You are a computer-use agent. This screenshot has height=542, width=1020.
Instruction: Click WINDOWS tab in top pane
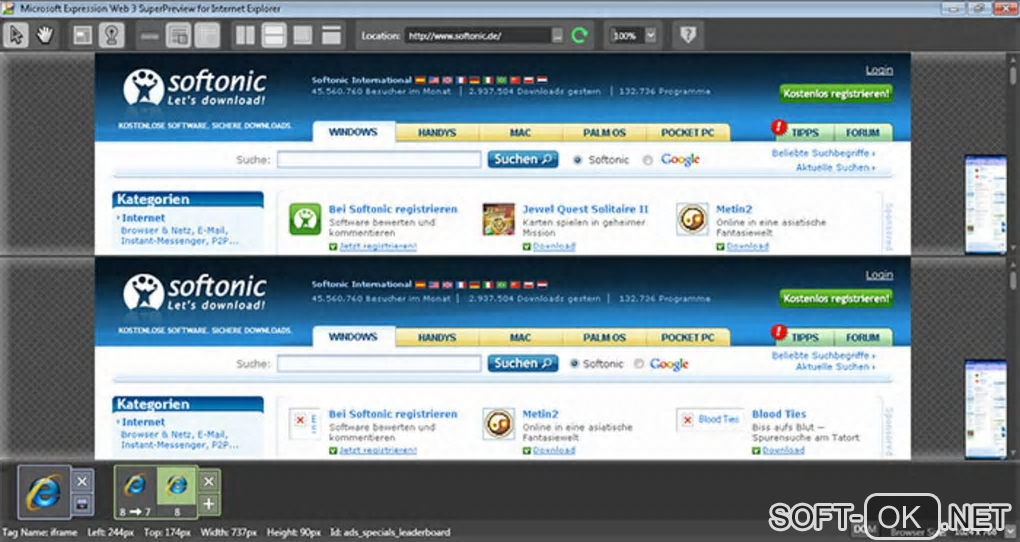(353, 132)
